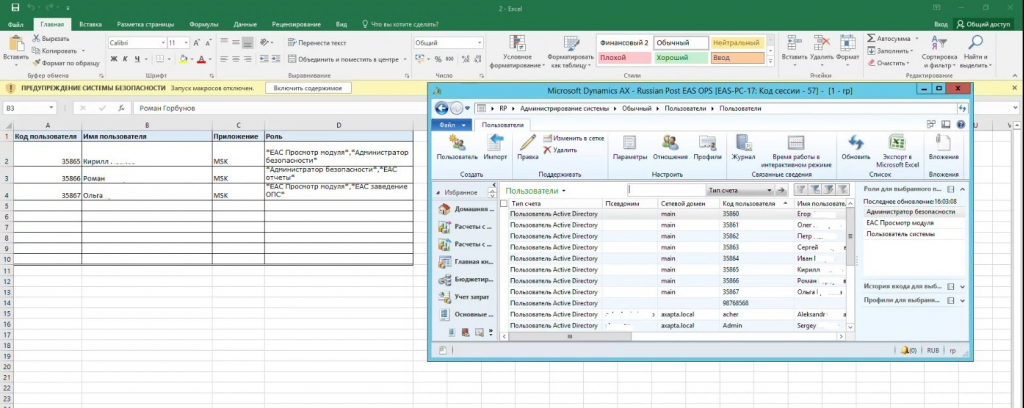
Task: Click Экспорт в Microsoft Excel icon
Action: pyautogui.click(x=897, y=144)
